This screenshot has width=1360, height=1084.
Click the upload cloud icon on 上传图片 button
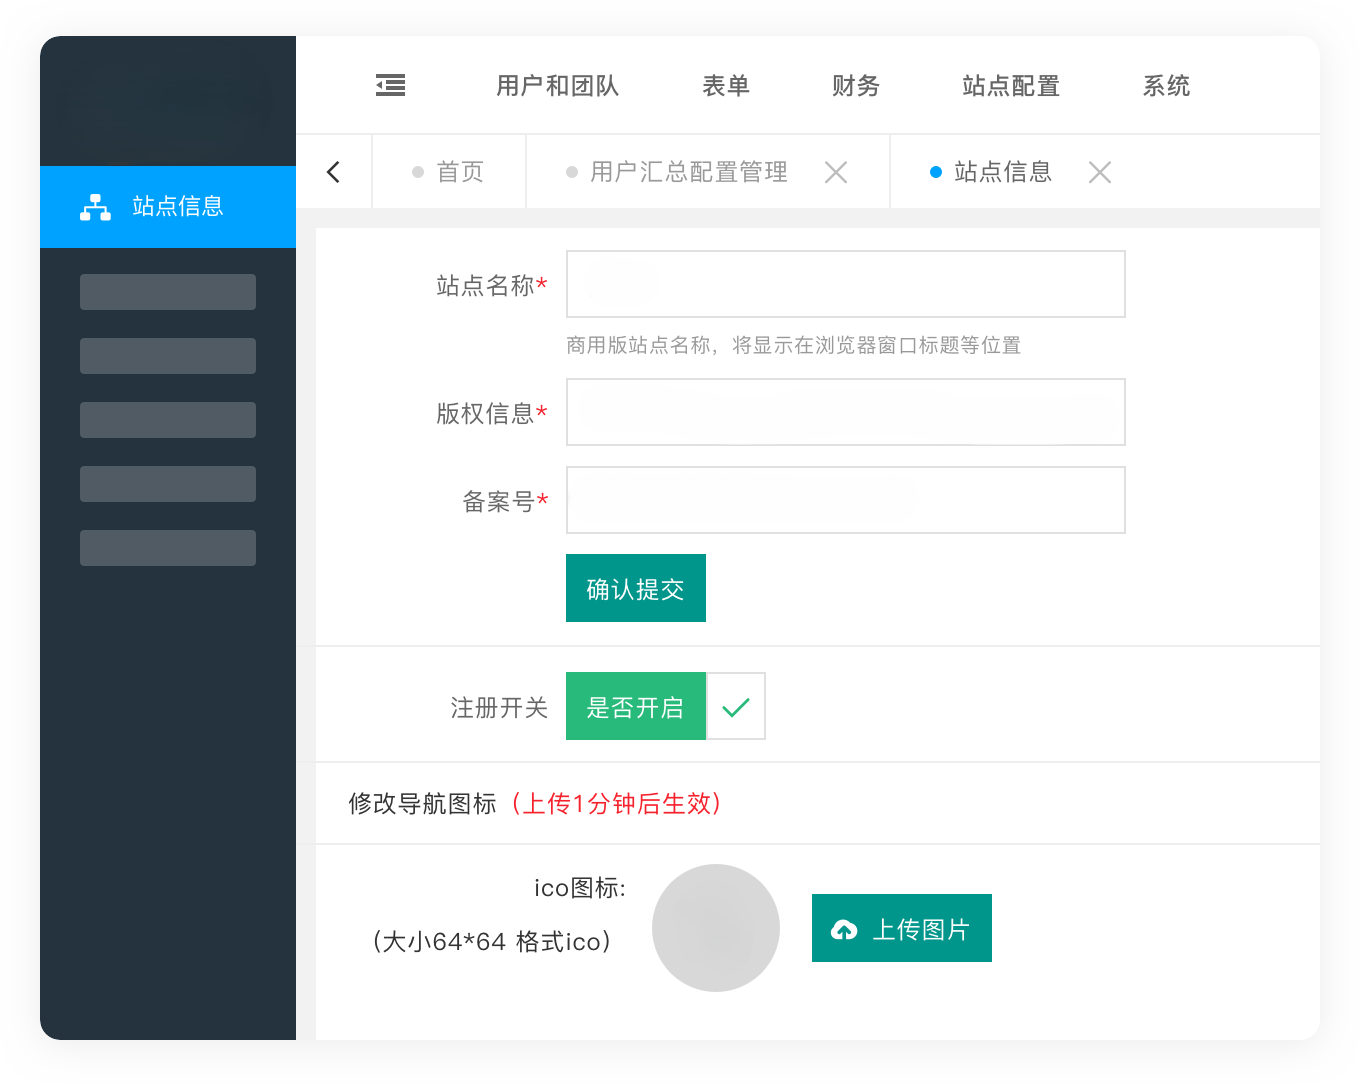(845, 928)
